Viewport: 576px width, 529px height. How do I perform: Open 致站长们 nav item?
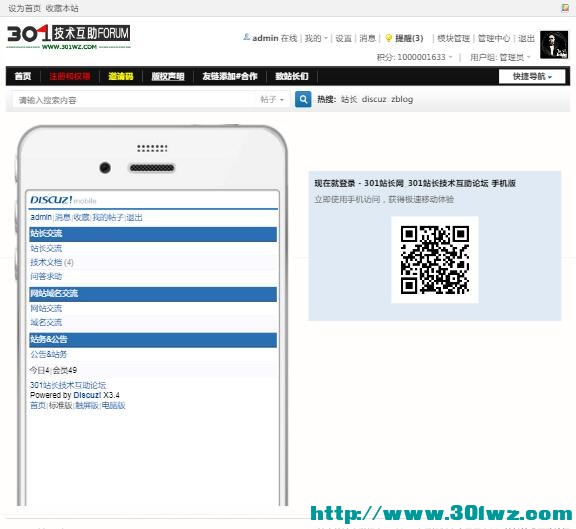click(x=292, y=76)
